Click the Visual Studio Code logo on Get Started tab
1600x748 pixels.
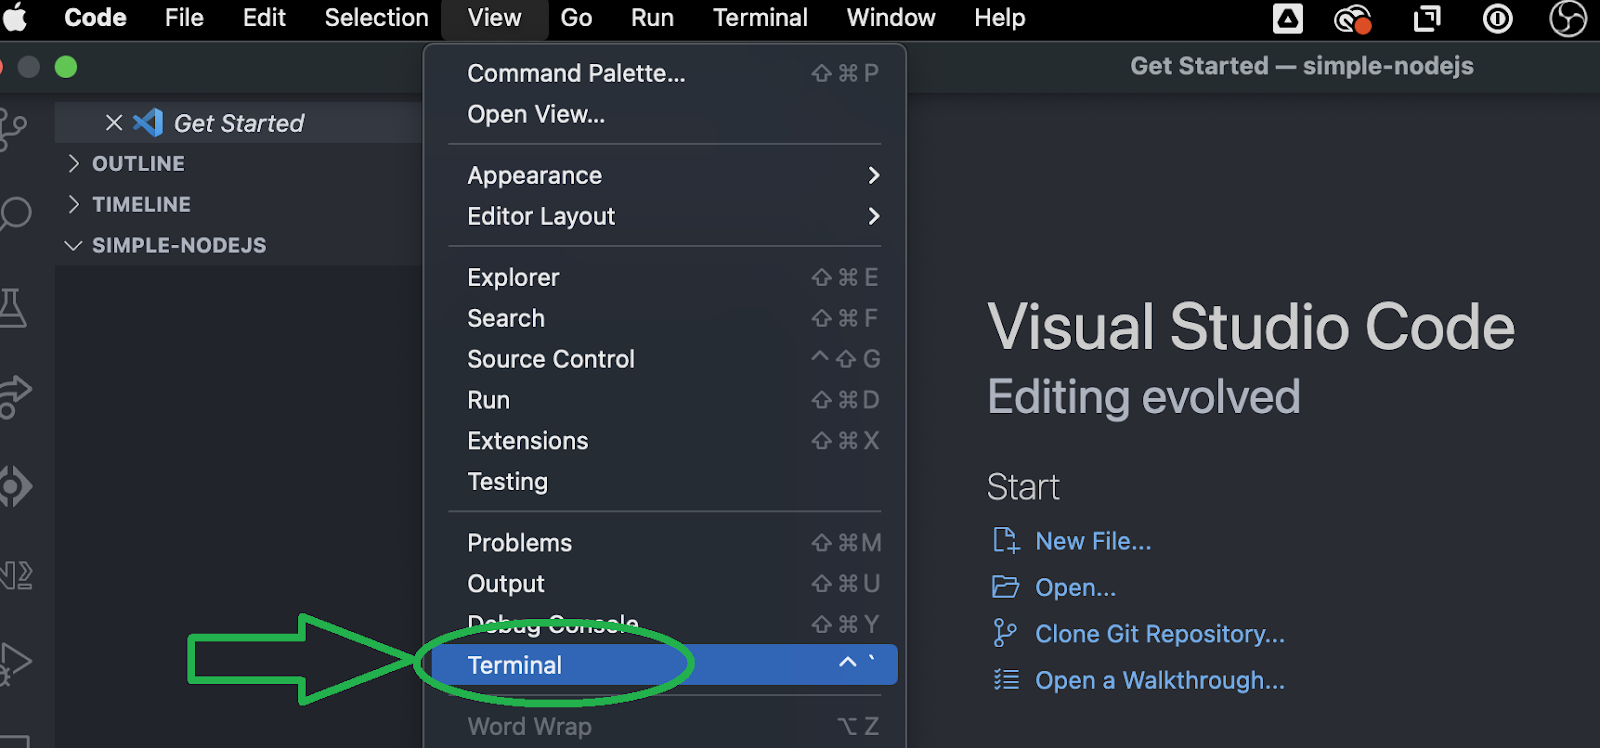point(148,122)
